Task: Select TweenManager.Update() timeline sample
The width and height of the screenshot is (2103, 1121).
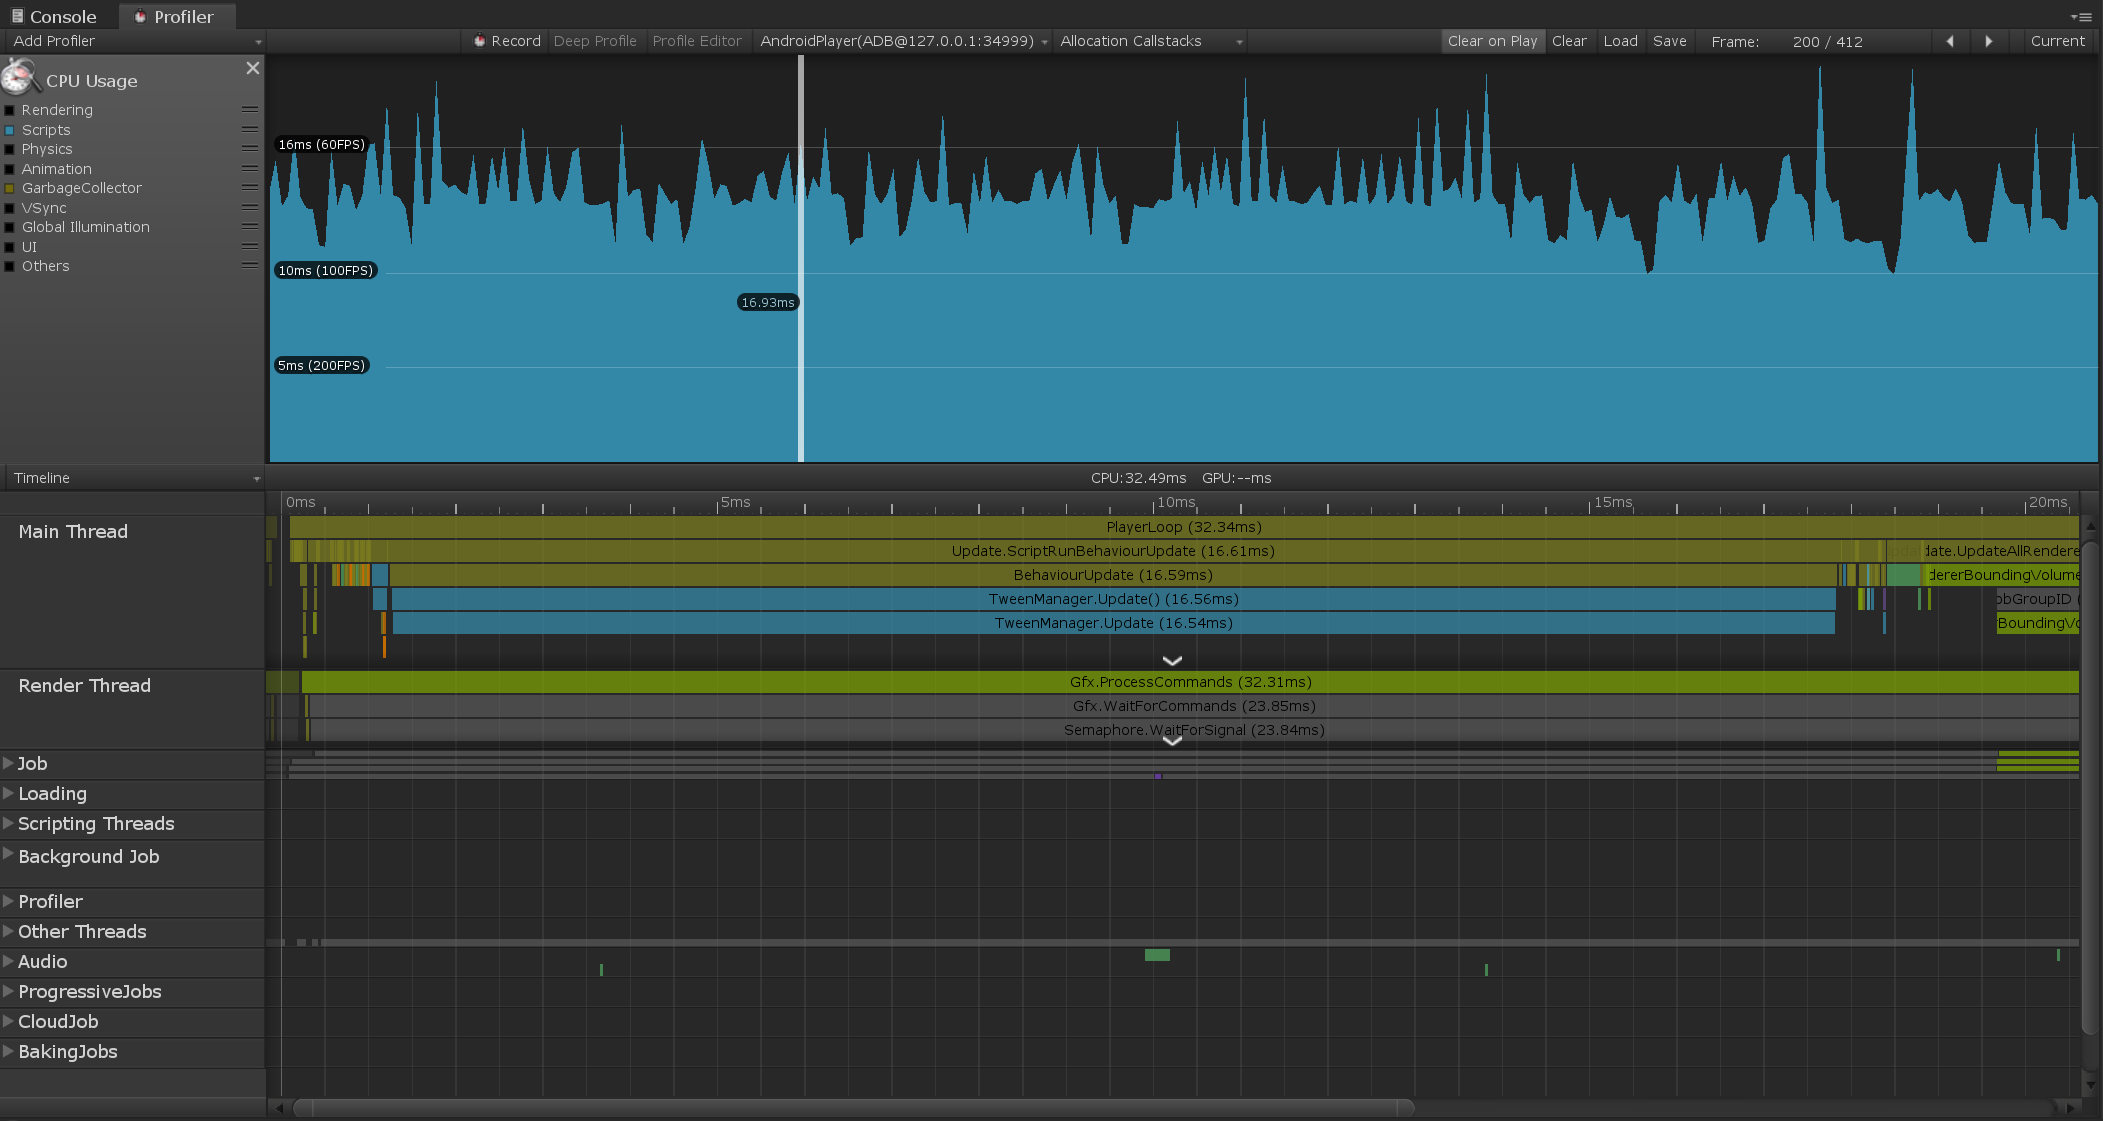Action: point(1113,599)
